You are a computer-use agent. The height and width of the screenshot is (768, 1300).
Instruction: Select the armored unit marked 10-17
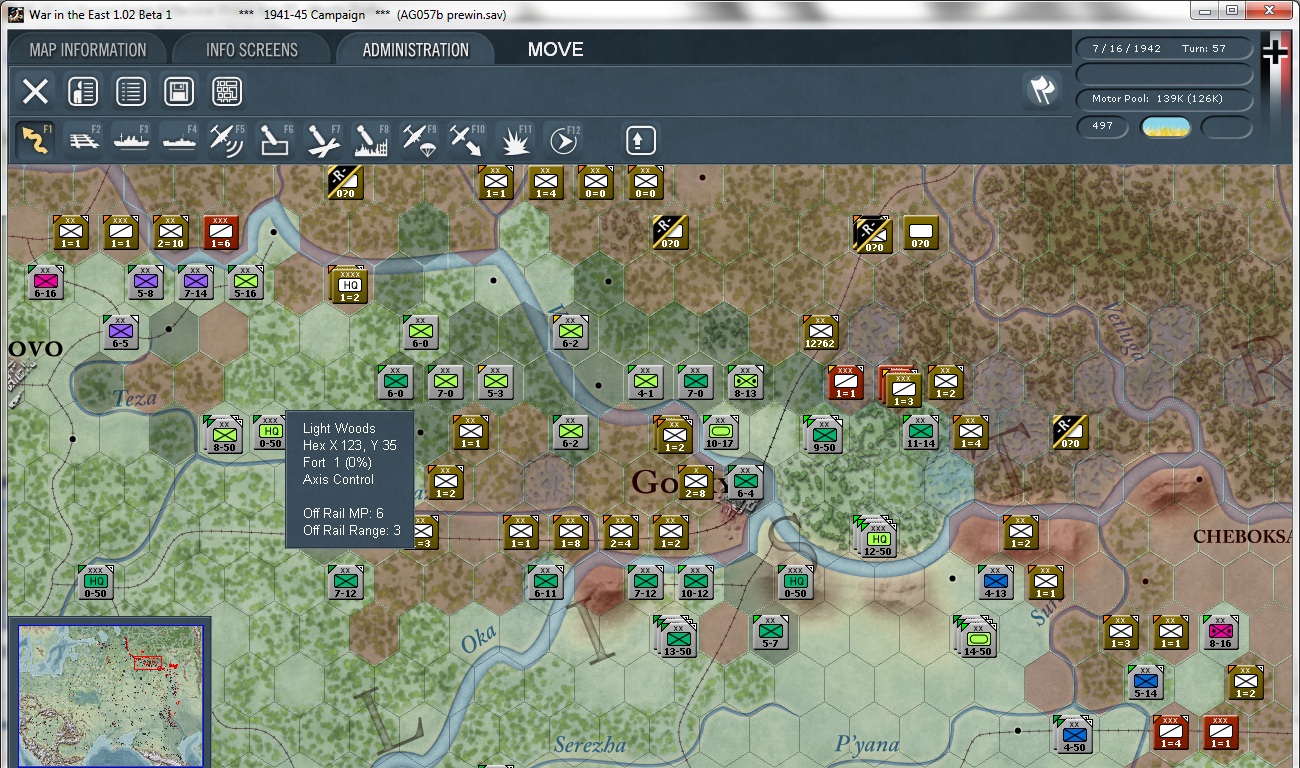pyautogui.click(x=720, y=433)
